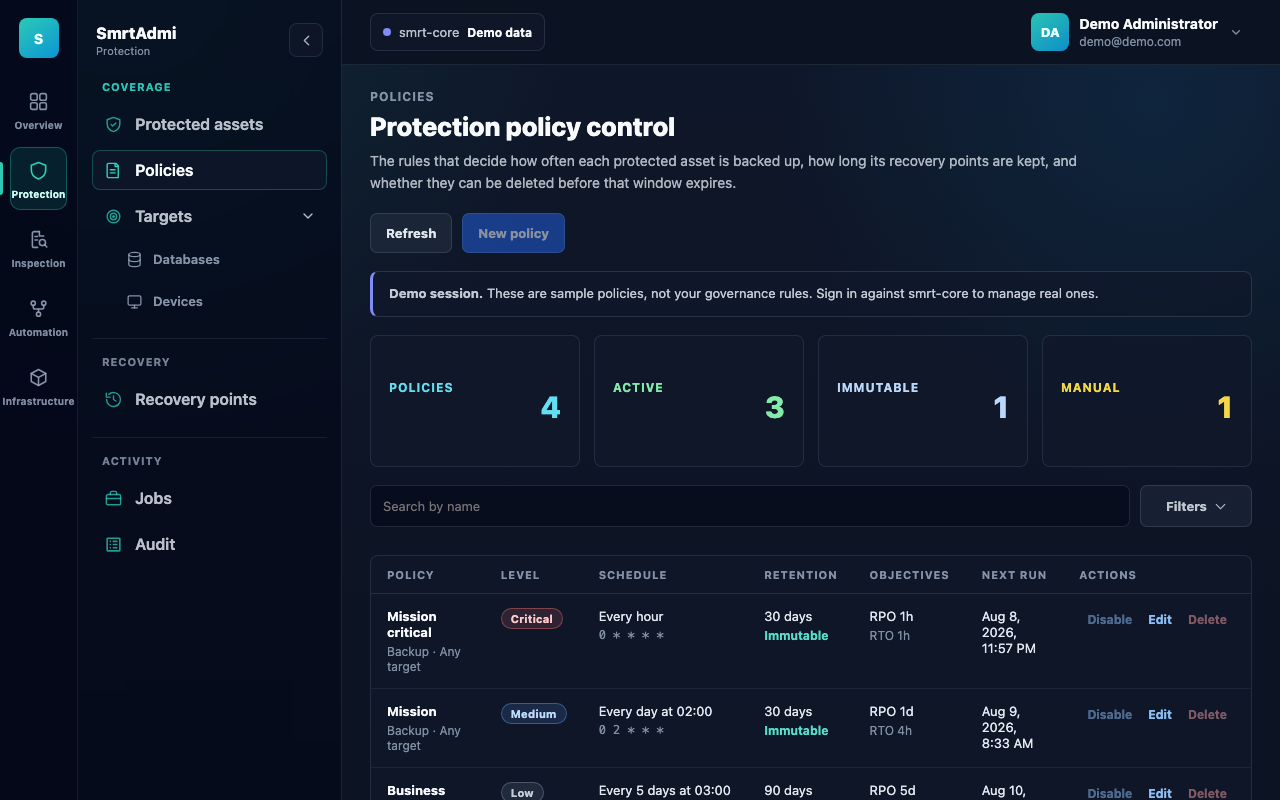Click the Medium level badge
Screen dimensions: 1280x800
point(534,714)
